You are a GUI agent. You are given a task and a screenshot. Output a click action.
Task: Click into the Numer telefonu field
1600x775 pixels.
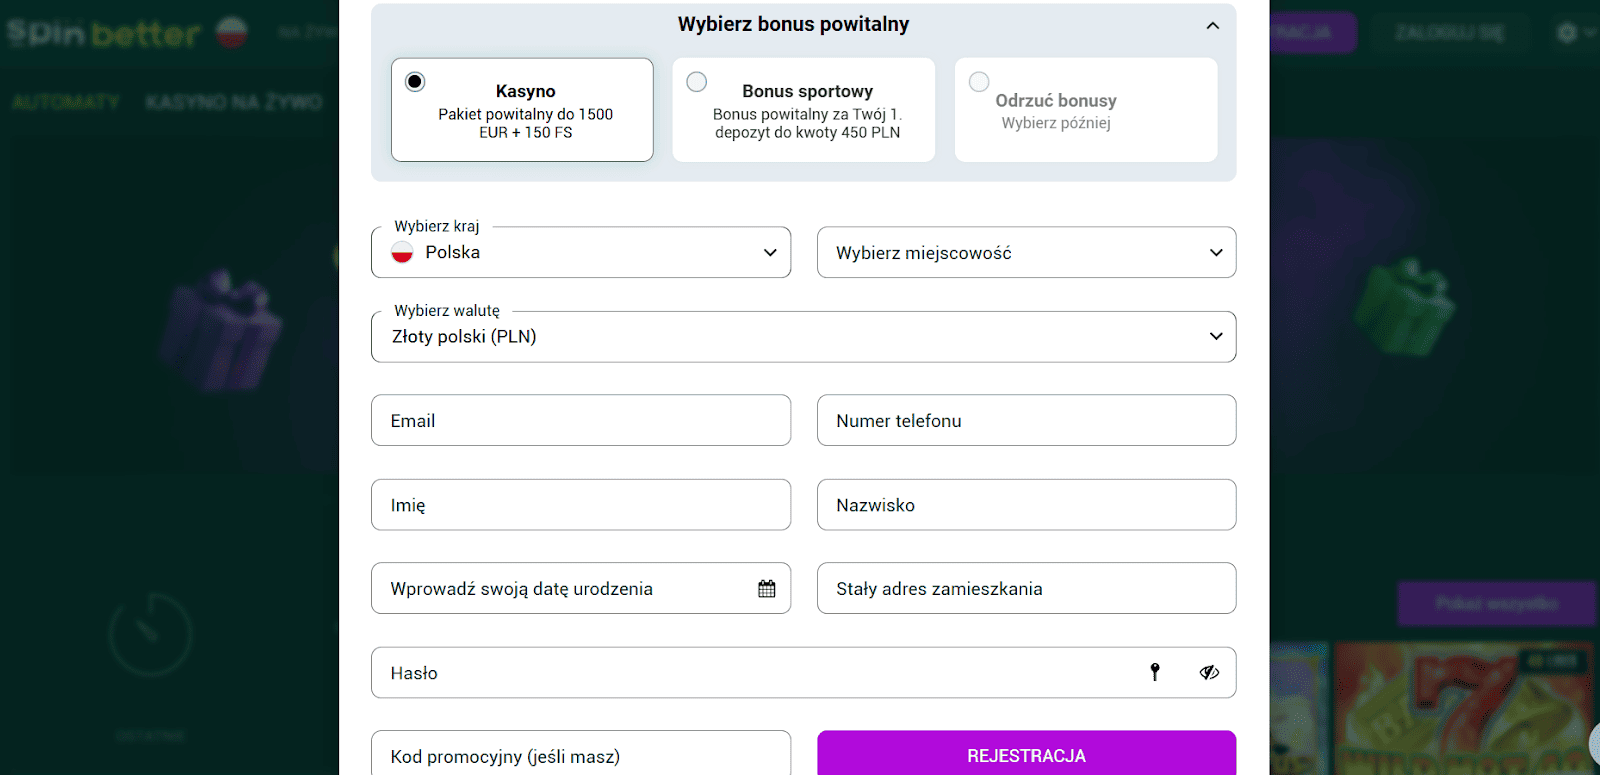(x=1026, y=421)
